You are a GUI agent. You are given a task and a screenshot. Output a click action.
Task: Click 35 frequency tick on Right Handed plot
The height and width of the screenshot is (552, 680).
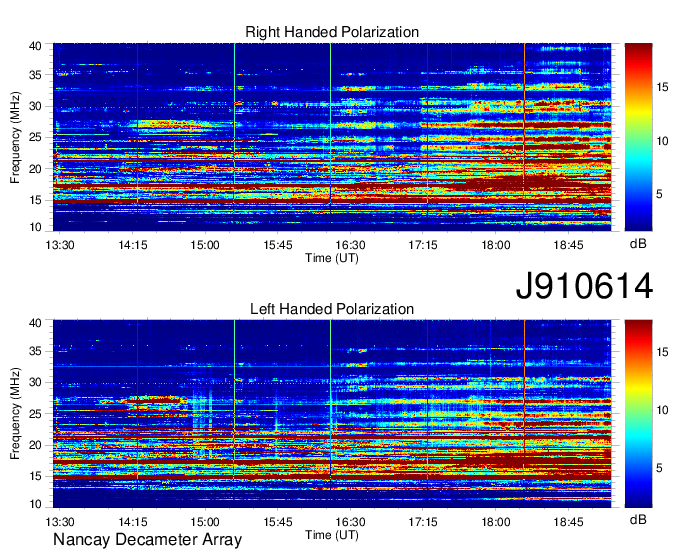(x=35, y=75)
